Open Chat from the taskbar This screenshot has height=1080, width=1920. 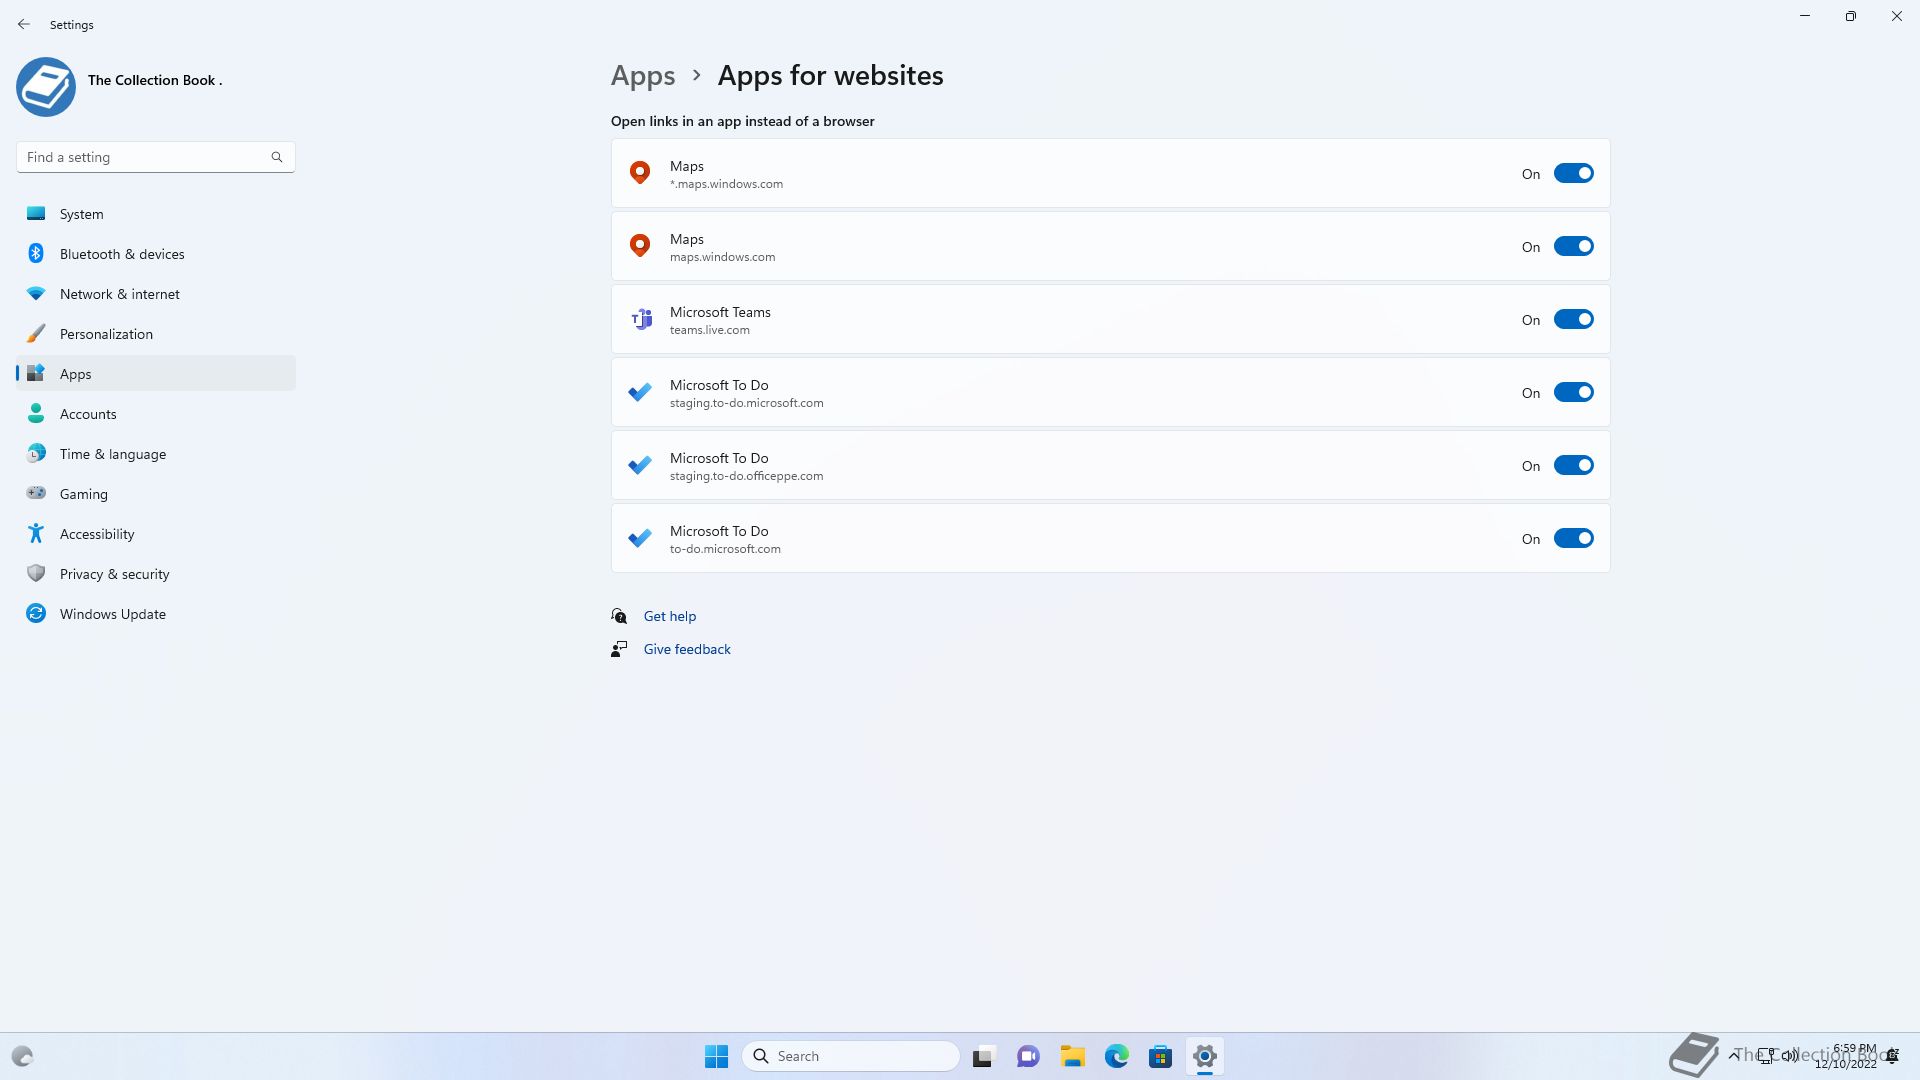pos(1028,1056)
